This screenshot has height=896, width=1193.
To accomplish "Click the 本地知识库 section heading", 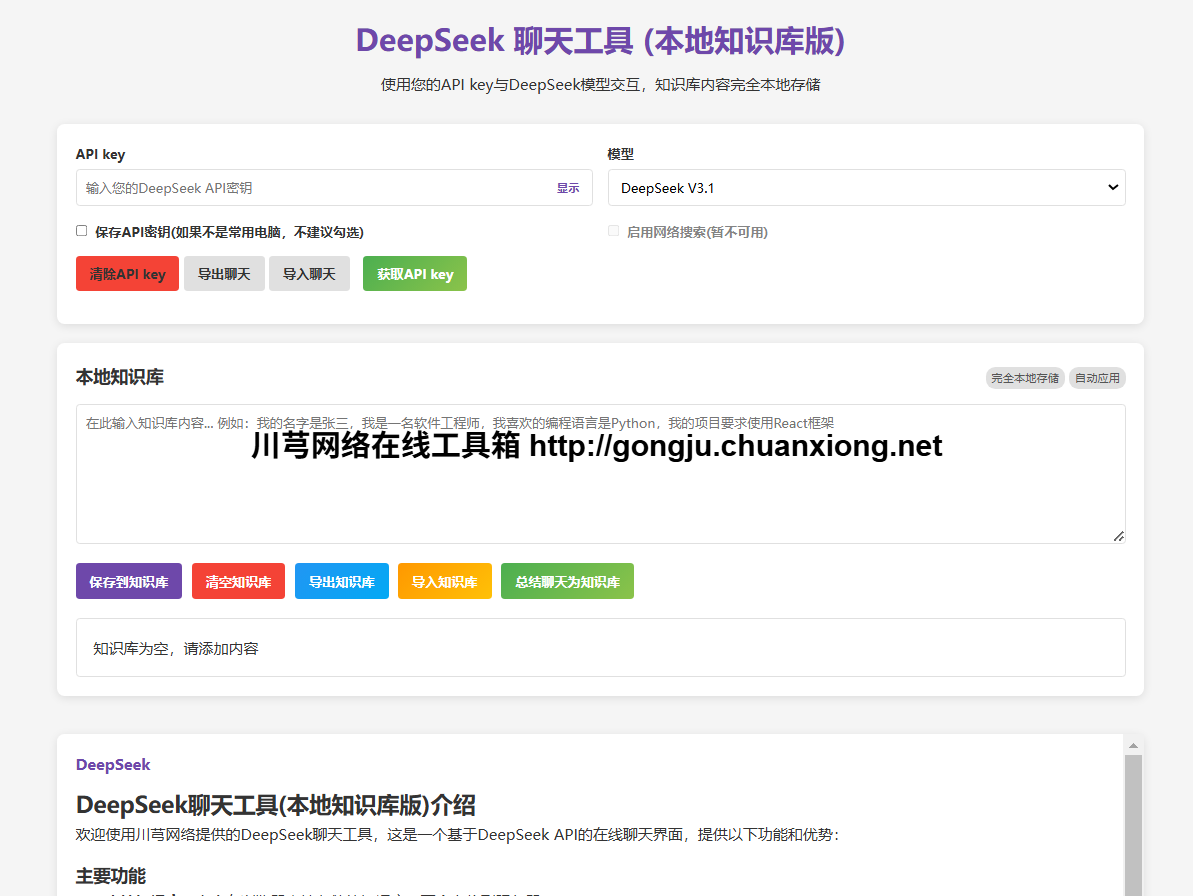I will pyautogui.click(x=119, y=377).
